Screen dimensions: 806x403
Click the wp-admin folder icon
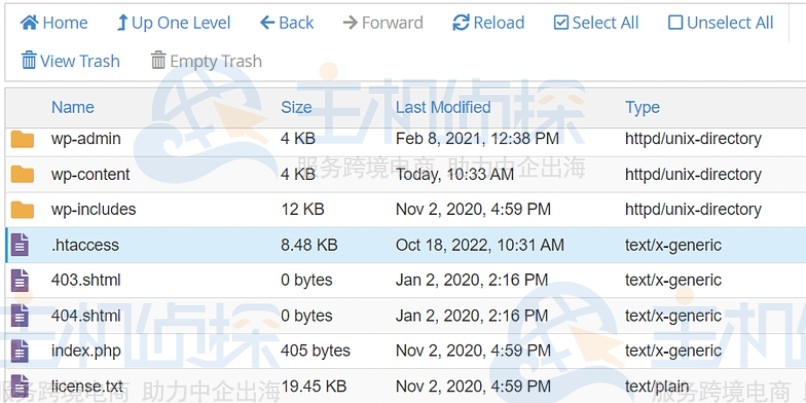22,139
